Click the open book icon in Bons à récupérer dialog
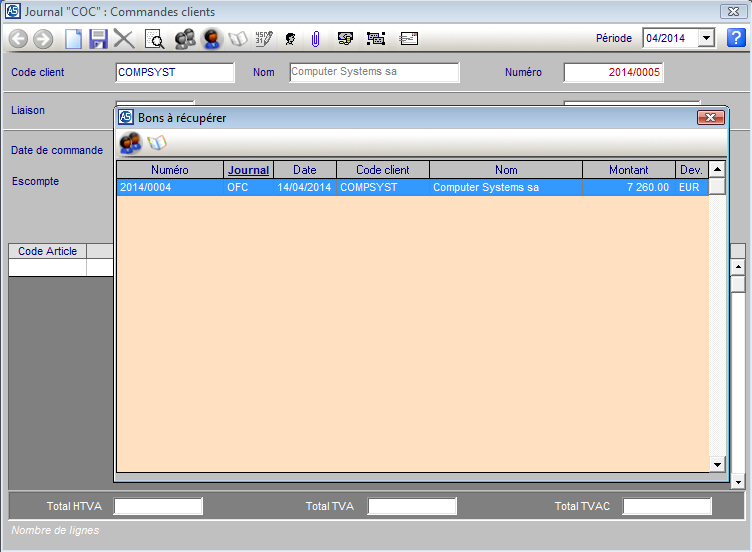The image size is (752, 552). pyautogui.click(x=157, y=143)
